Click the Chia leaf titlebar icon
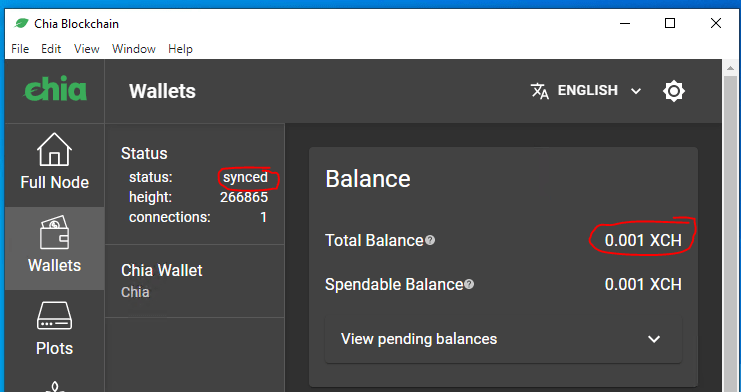Screen dimensions: 741x392 click(21, 23)
